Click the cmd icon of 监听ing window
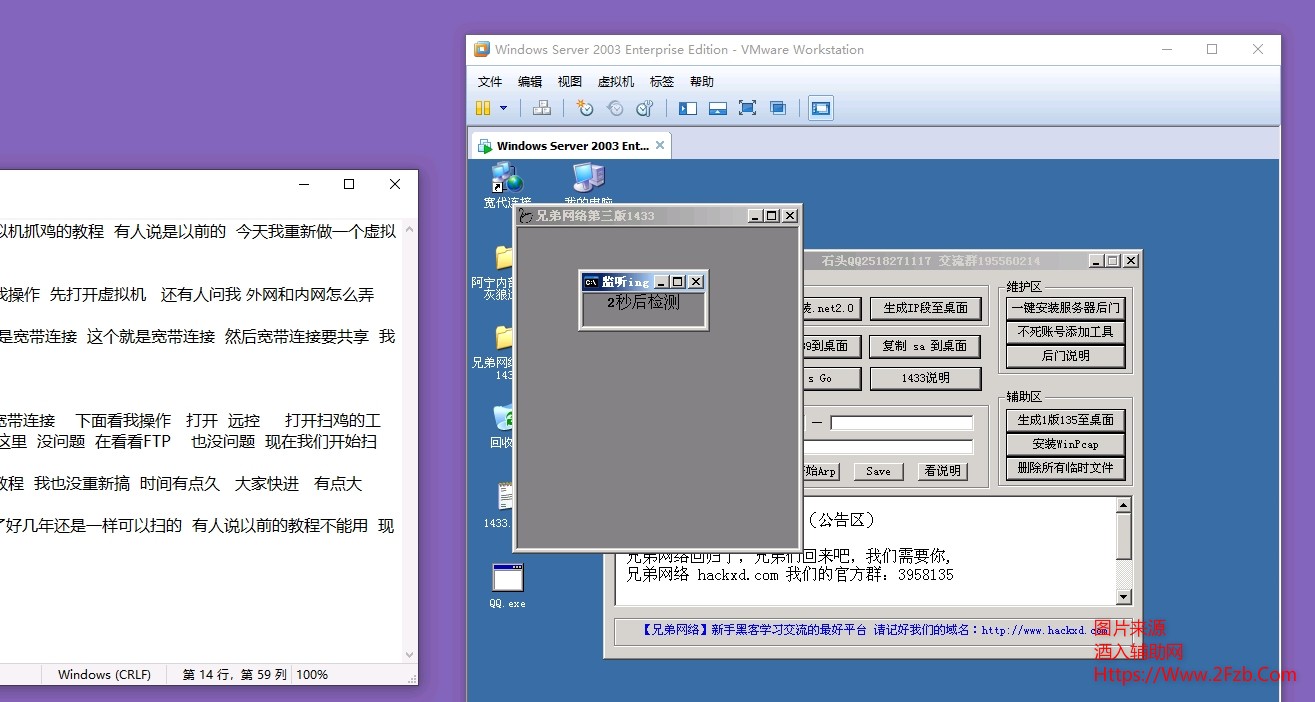Image resolution: width=1315 pixels, height=702 pixels. tap(591, 282)
